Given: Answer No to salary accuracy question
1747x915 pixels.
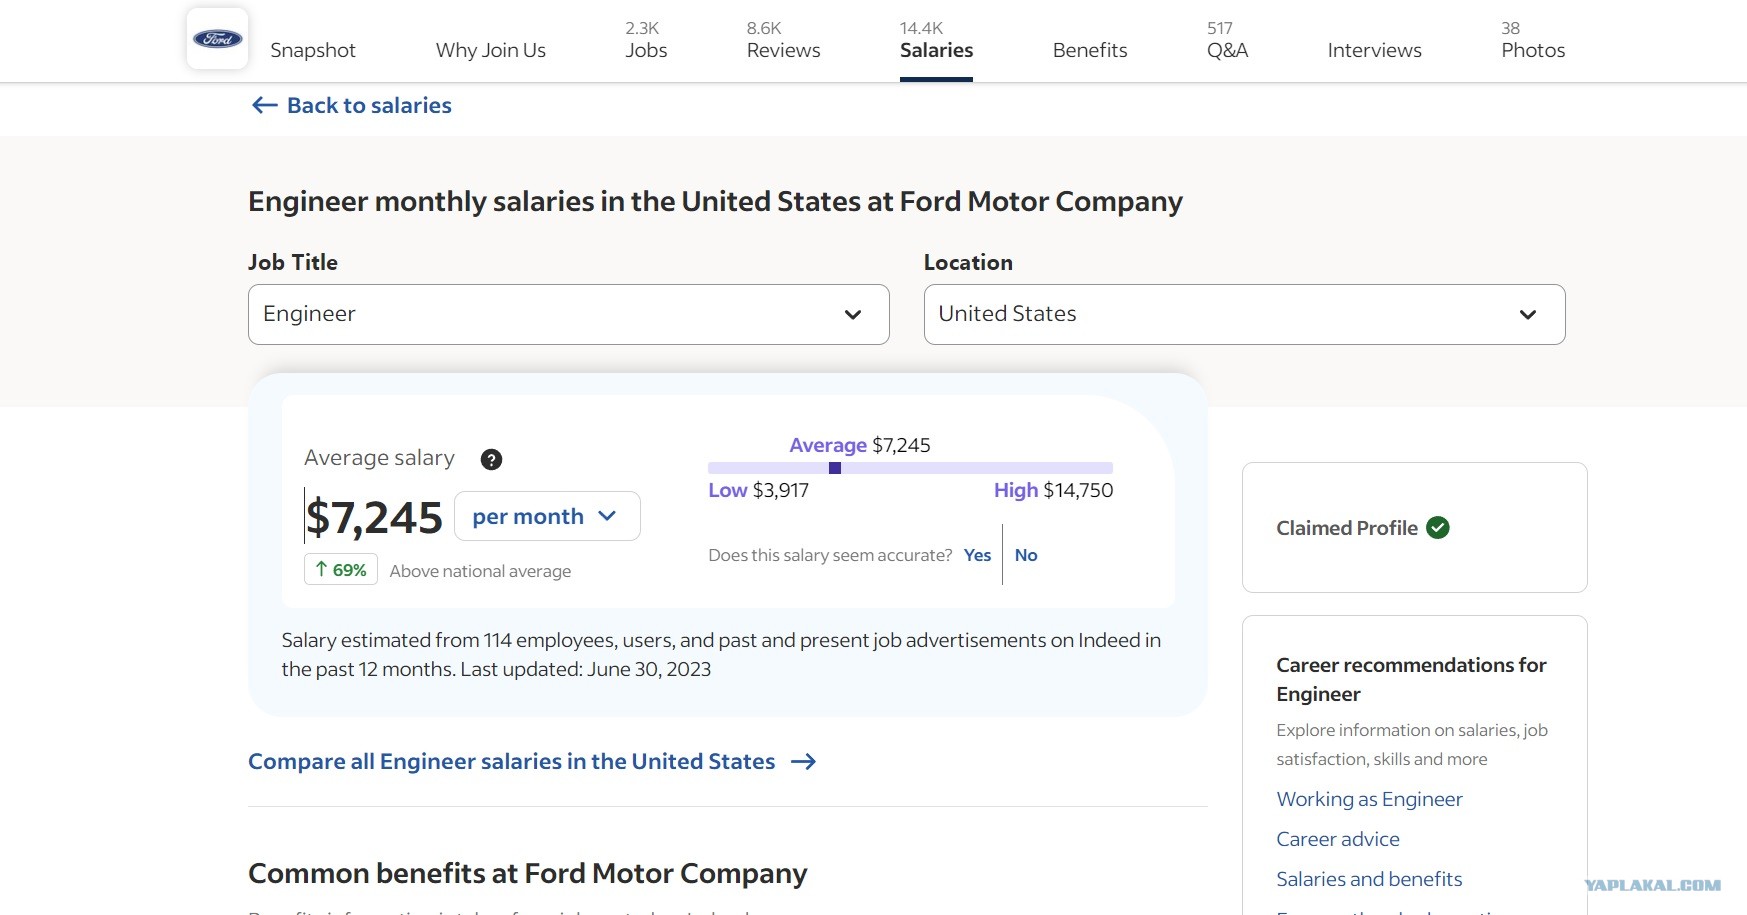Looking at the screenshot, I should (x=1026, y=555).
